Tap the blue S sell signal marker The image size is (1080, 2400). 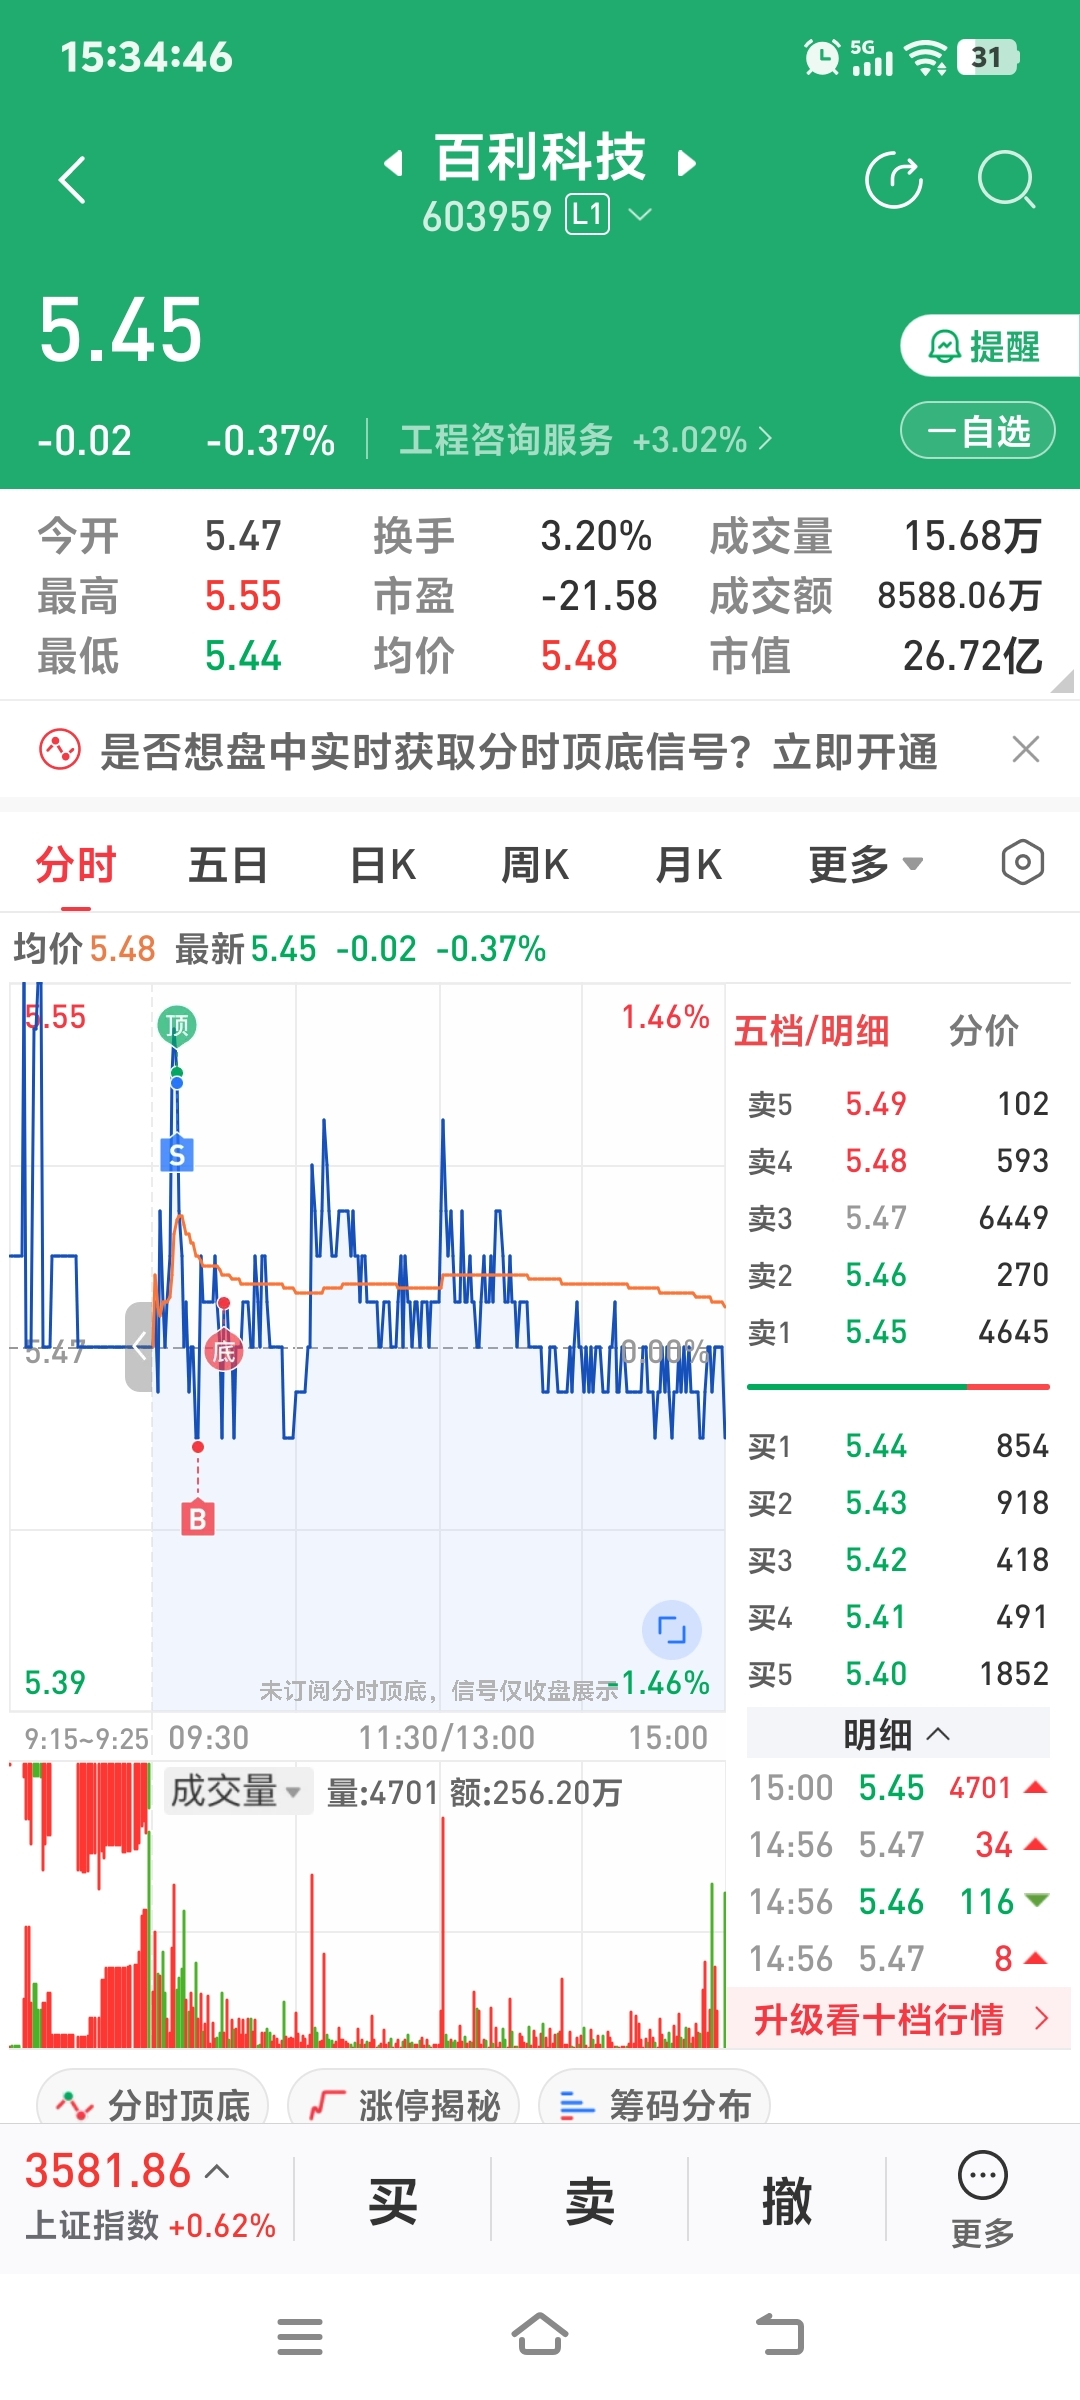(177, 1155)
